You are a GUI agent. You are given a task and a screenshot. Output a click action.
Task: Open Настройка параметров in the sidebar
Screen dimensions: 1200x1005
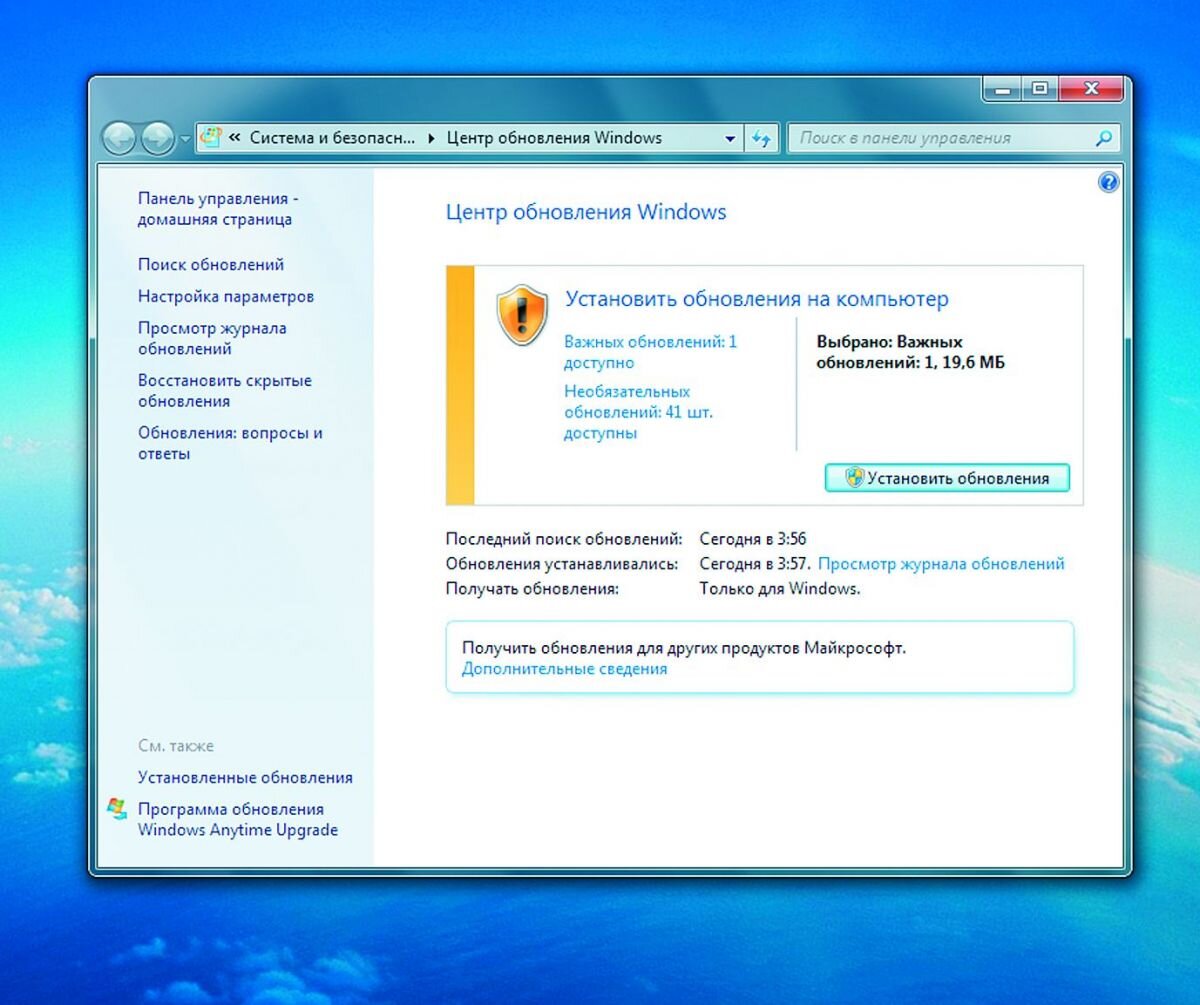224,296
